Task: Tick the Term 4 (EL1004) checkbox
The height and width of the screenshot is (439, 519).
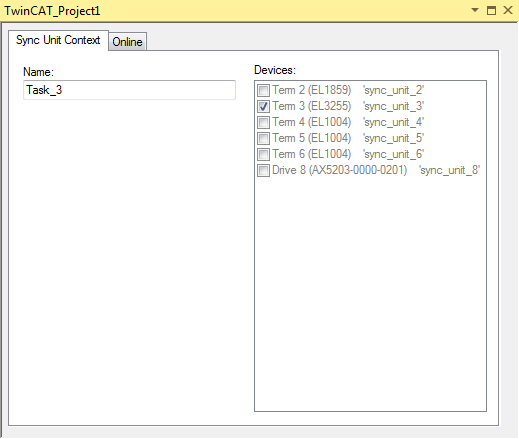Action: tap(263, 122)
